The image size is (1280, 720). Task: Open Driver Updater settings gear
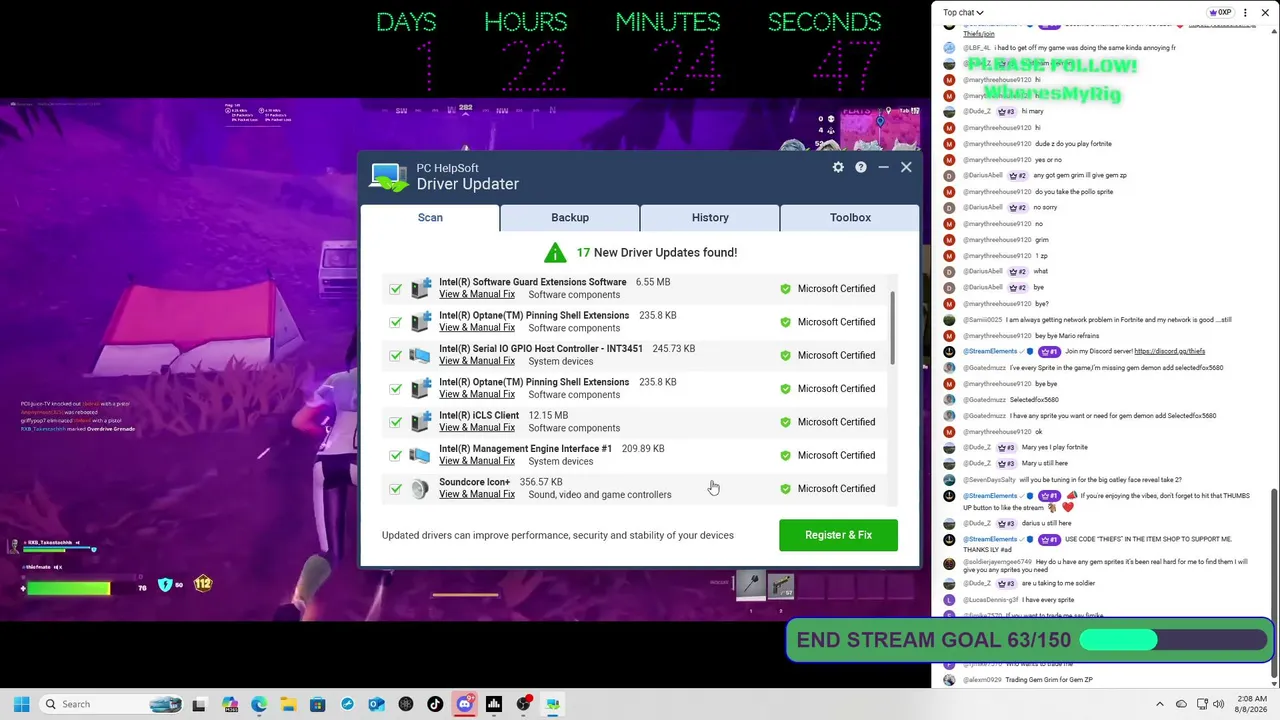838,167
